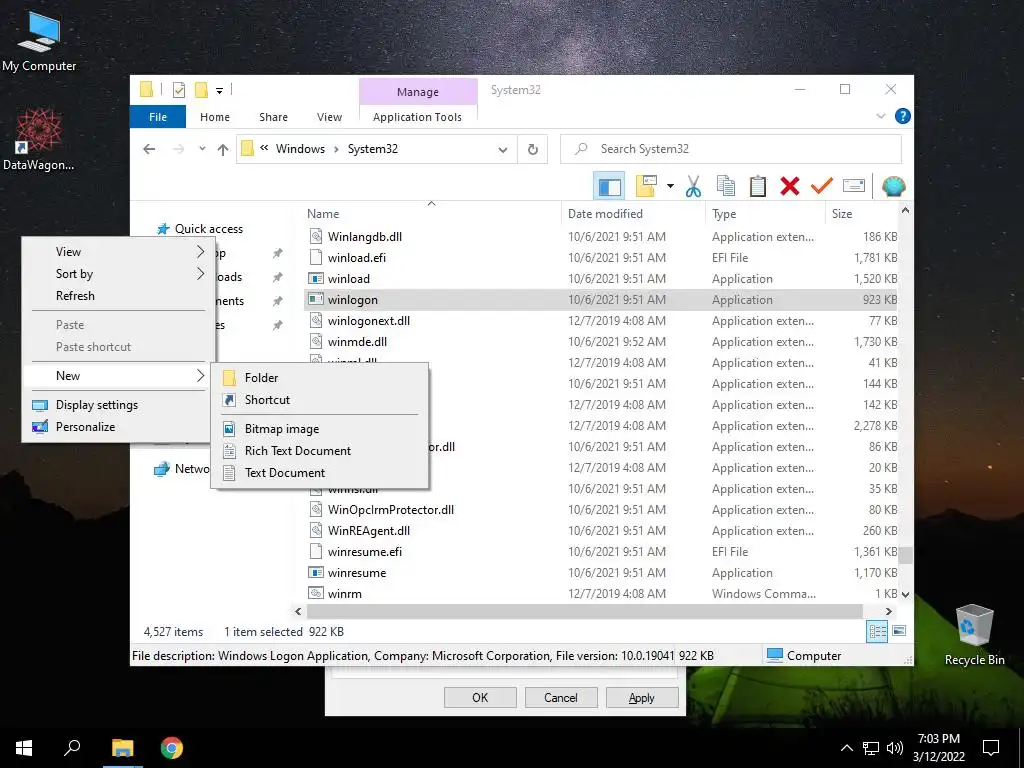
Task: Click the Copy icon in toolbar
Action: [x=726, y=187]
